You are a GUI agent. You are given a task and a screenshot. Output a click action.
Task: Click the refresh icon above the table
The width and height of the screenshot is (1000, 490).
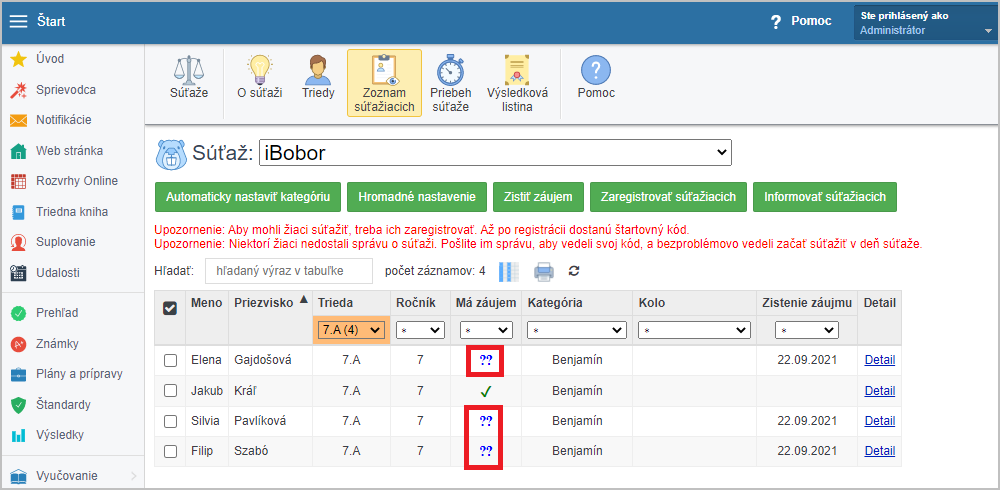click(x=574, y=271)
